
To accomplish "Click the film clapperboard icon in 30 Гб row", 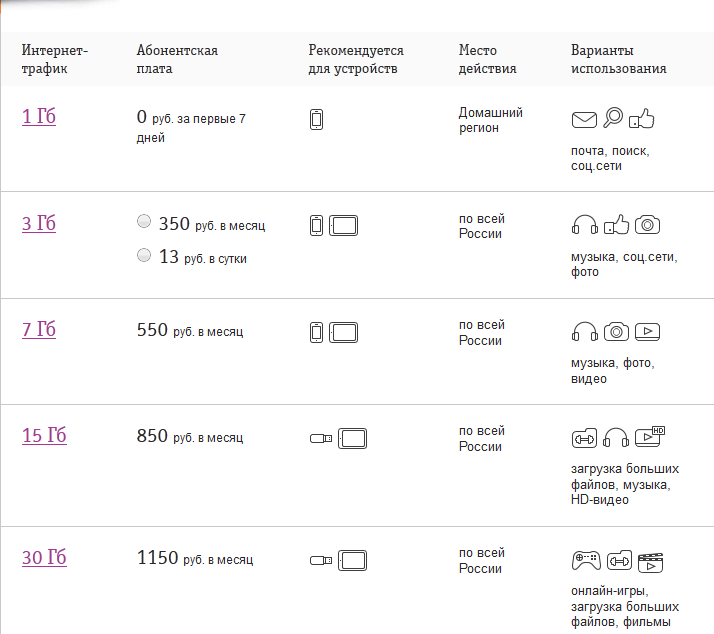I will click(x=651, y=562).
